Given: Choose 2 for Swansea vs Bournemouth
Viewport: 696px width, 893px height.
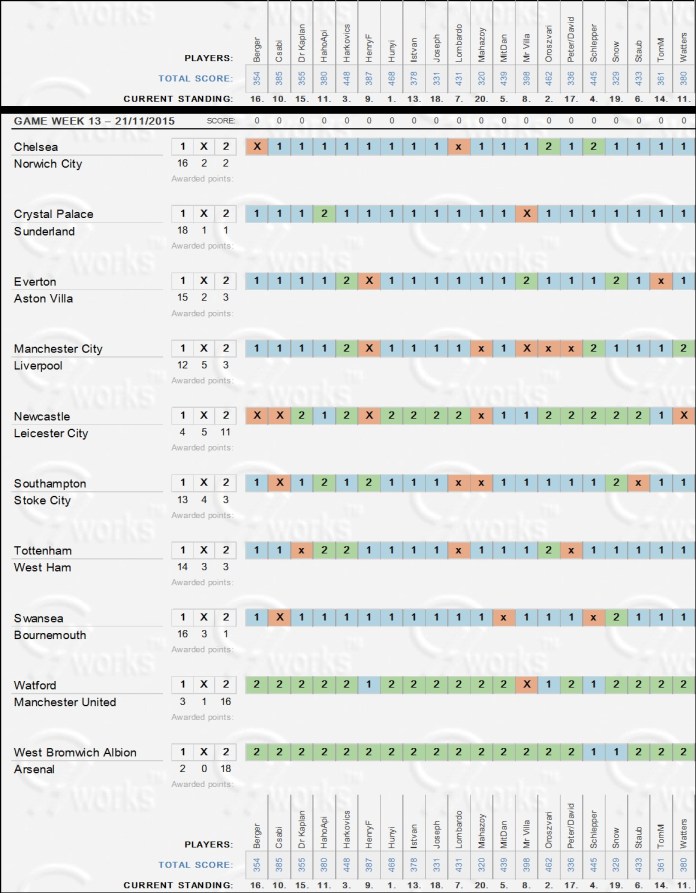Looking at the screenshot, I should 226,617.
